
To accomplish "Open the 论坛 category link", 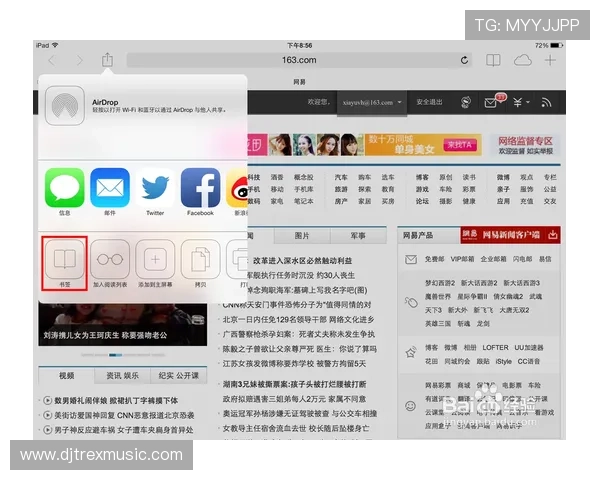I will click(422, 201).
